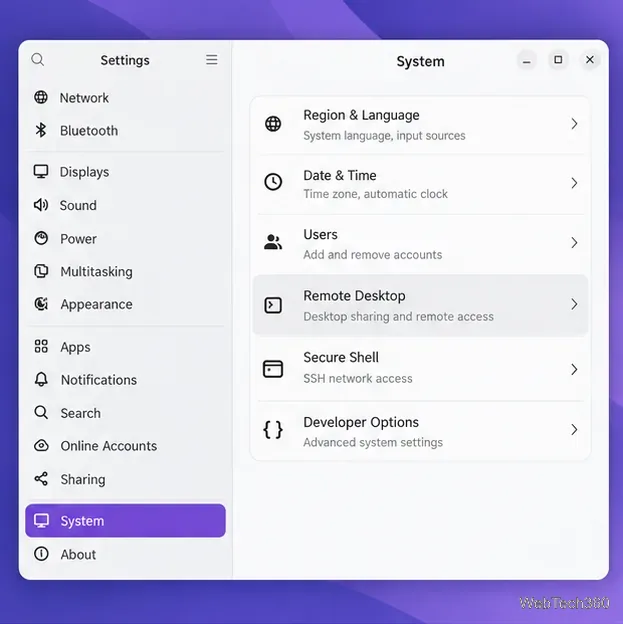Click the search magnifier icon in Settings header
Screen dimensions: 623x624
tap(38, 60)
